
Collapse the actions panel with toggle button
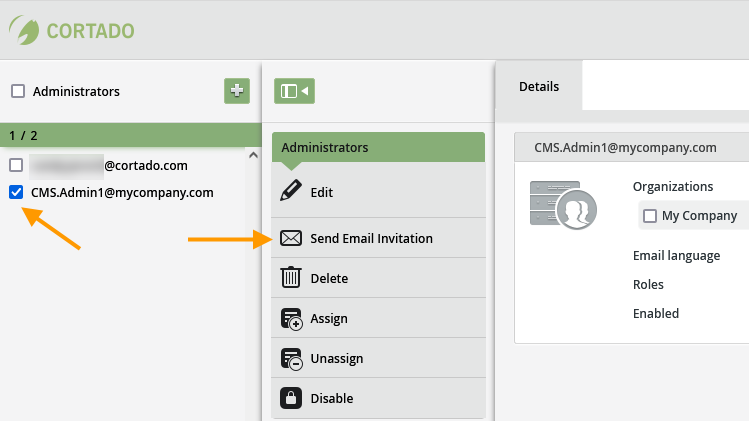pyautogui.click(x=294, y=91)
